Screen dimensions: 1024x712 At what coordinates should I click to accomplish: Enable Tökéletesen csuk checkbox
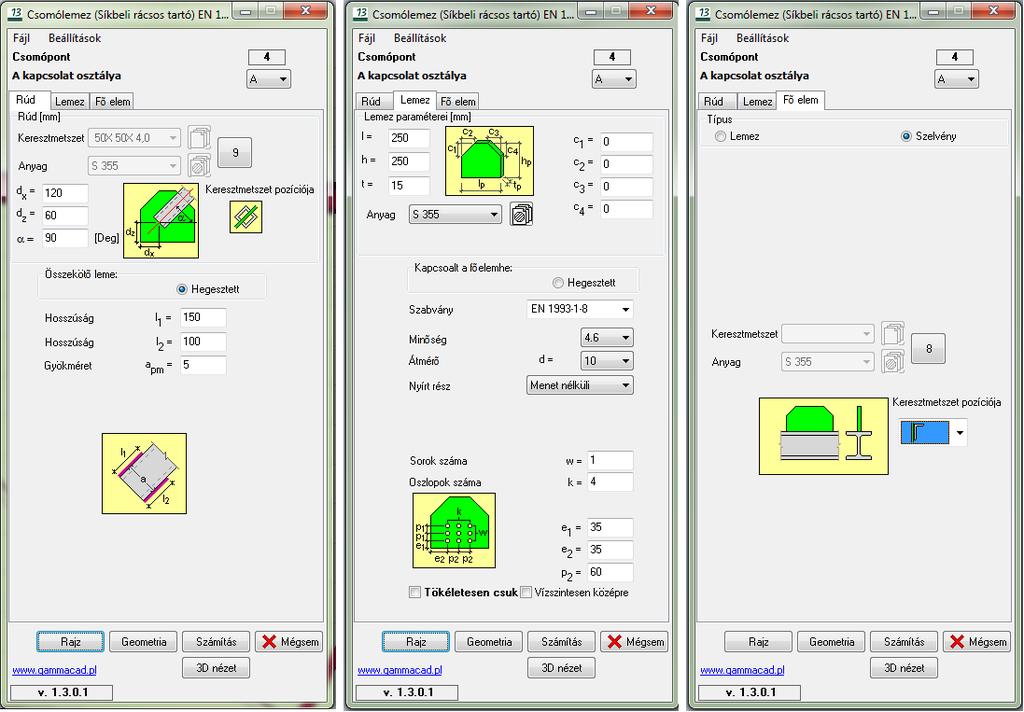(415, 592)
